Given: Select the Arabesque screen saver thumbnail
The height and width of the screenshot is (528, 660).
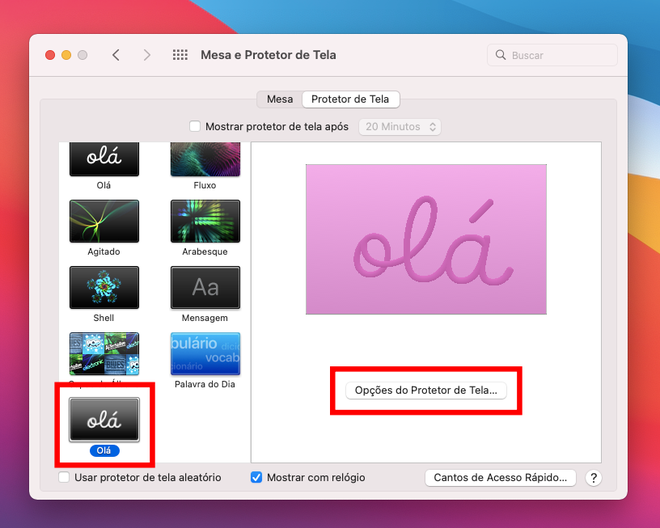Looking at the screenshot, I should coord(205,221).
